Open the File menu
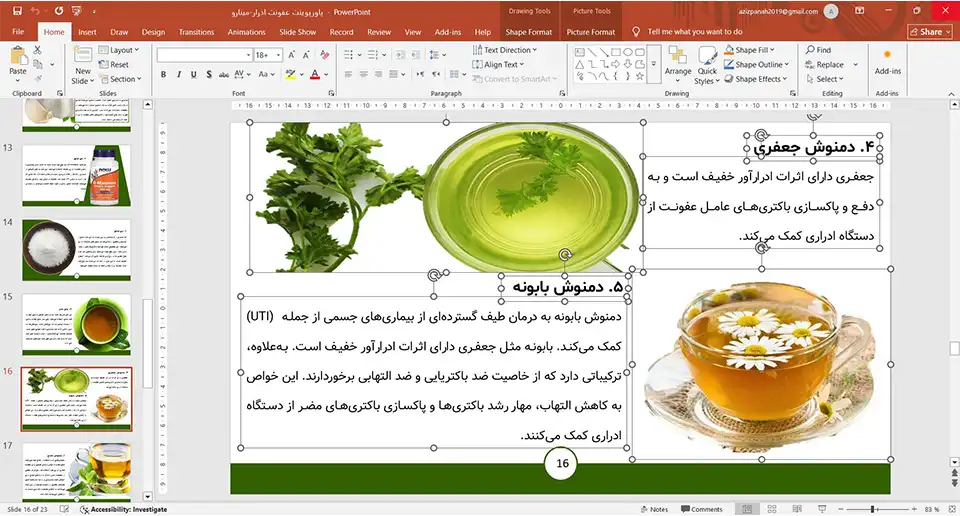The image size is (960, 516). 18,32
